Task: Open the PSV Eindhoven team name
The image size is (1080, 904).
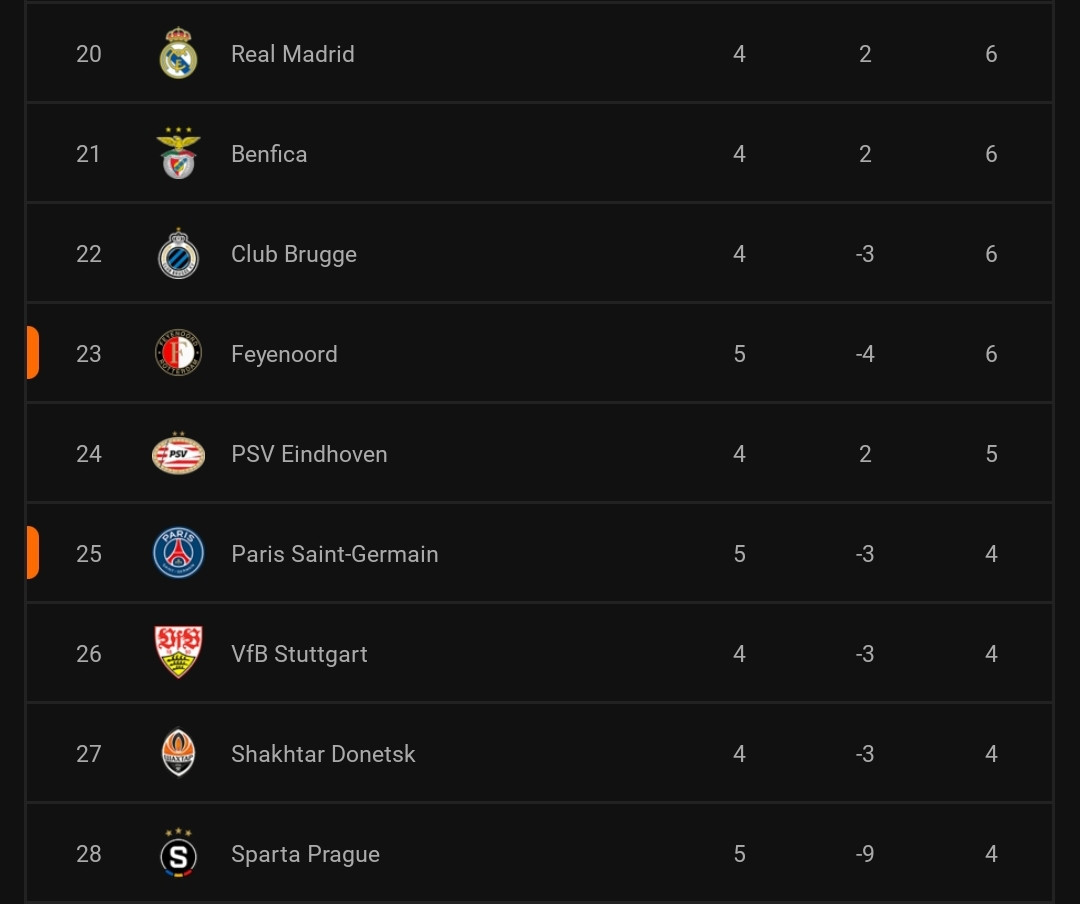Action: click(x=309, y=454)
